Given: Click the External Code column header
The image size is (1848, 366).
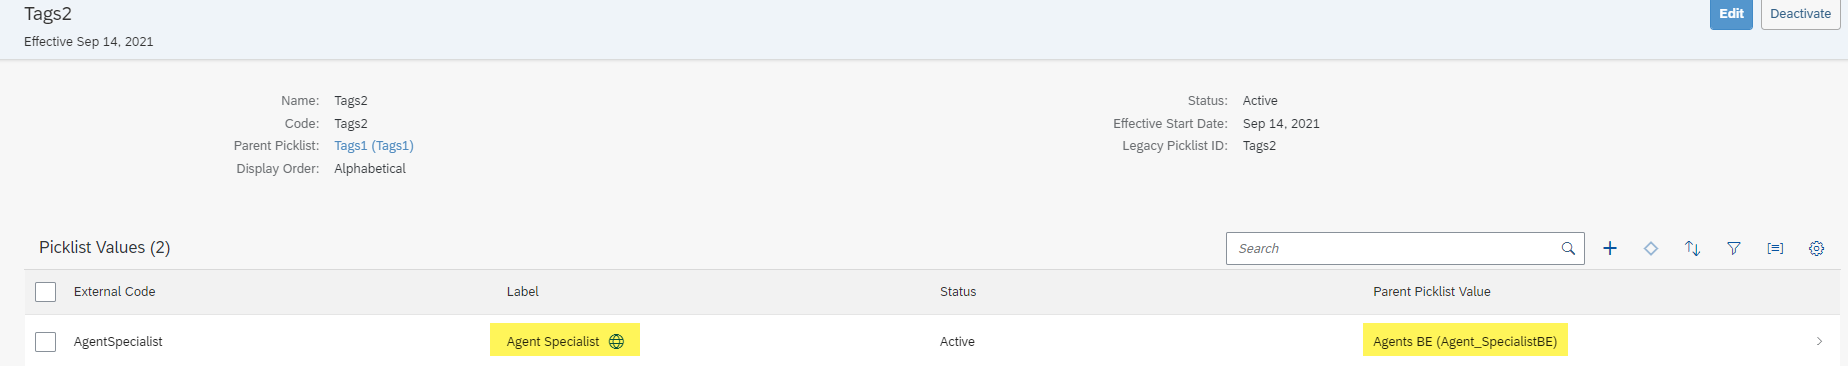Looking at the screenshot, I should tap(115, 292).
